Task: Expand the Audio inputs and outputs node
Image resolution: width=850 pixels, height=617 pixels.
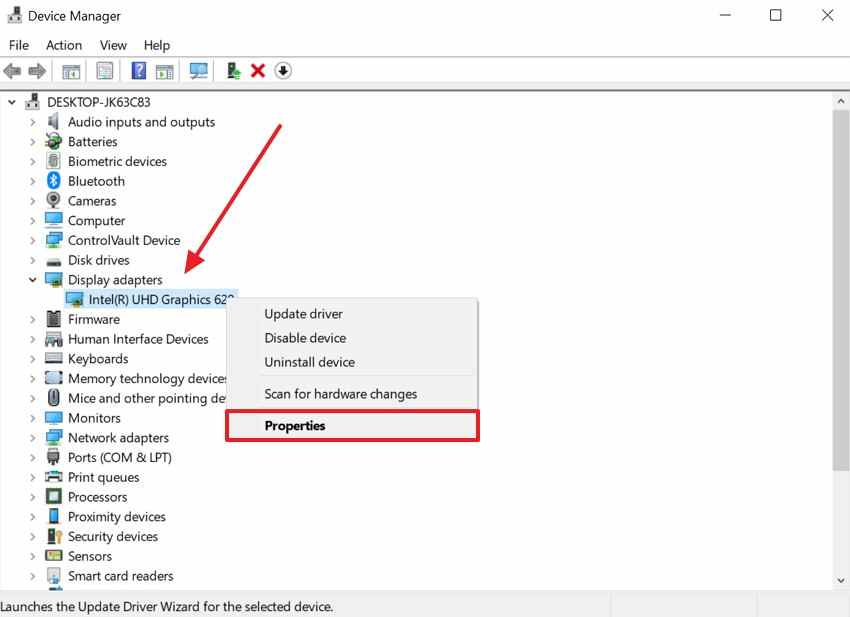Action: (33, 121)
